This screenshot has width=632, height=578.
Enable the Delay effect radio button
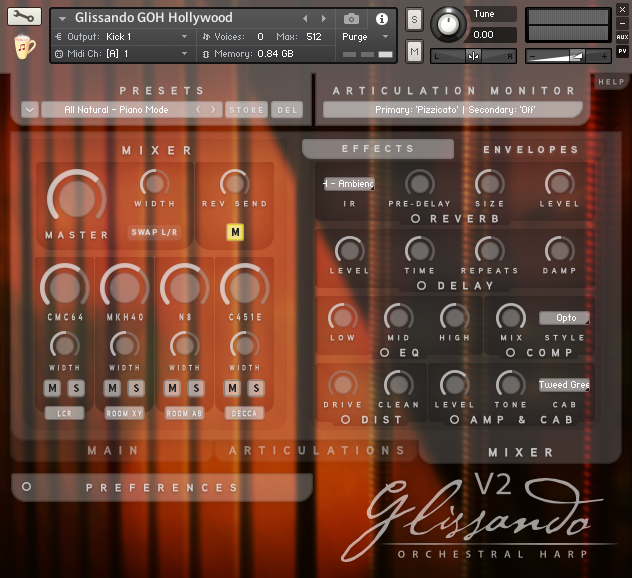(x=421, y=286)
